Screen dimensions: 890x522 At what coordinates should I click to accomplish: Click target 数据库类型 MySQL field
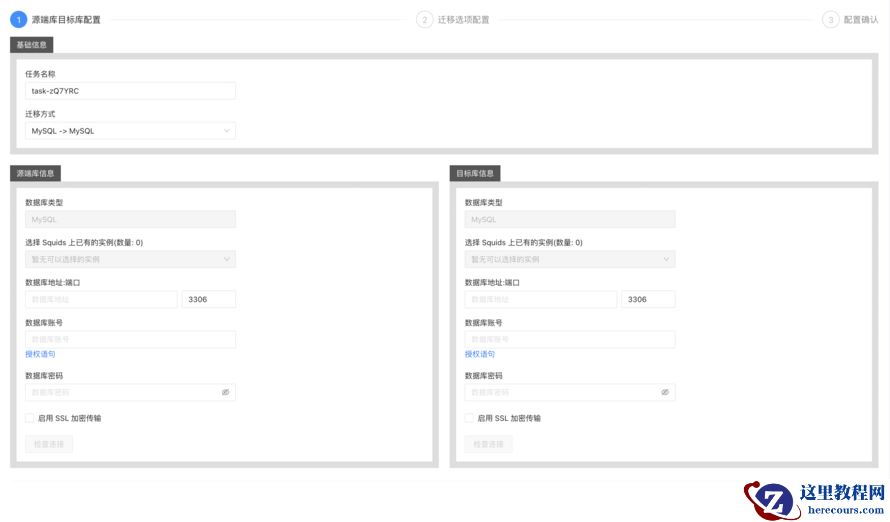point(570,220)
